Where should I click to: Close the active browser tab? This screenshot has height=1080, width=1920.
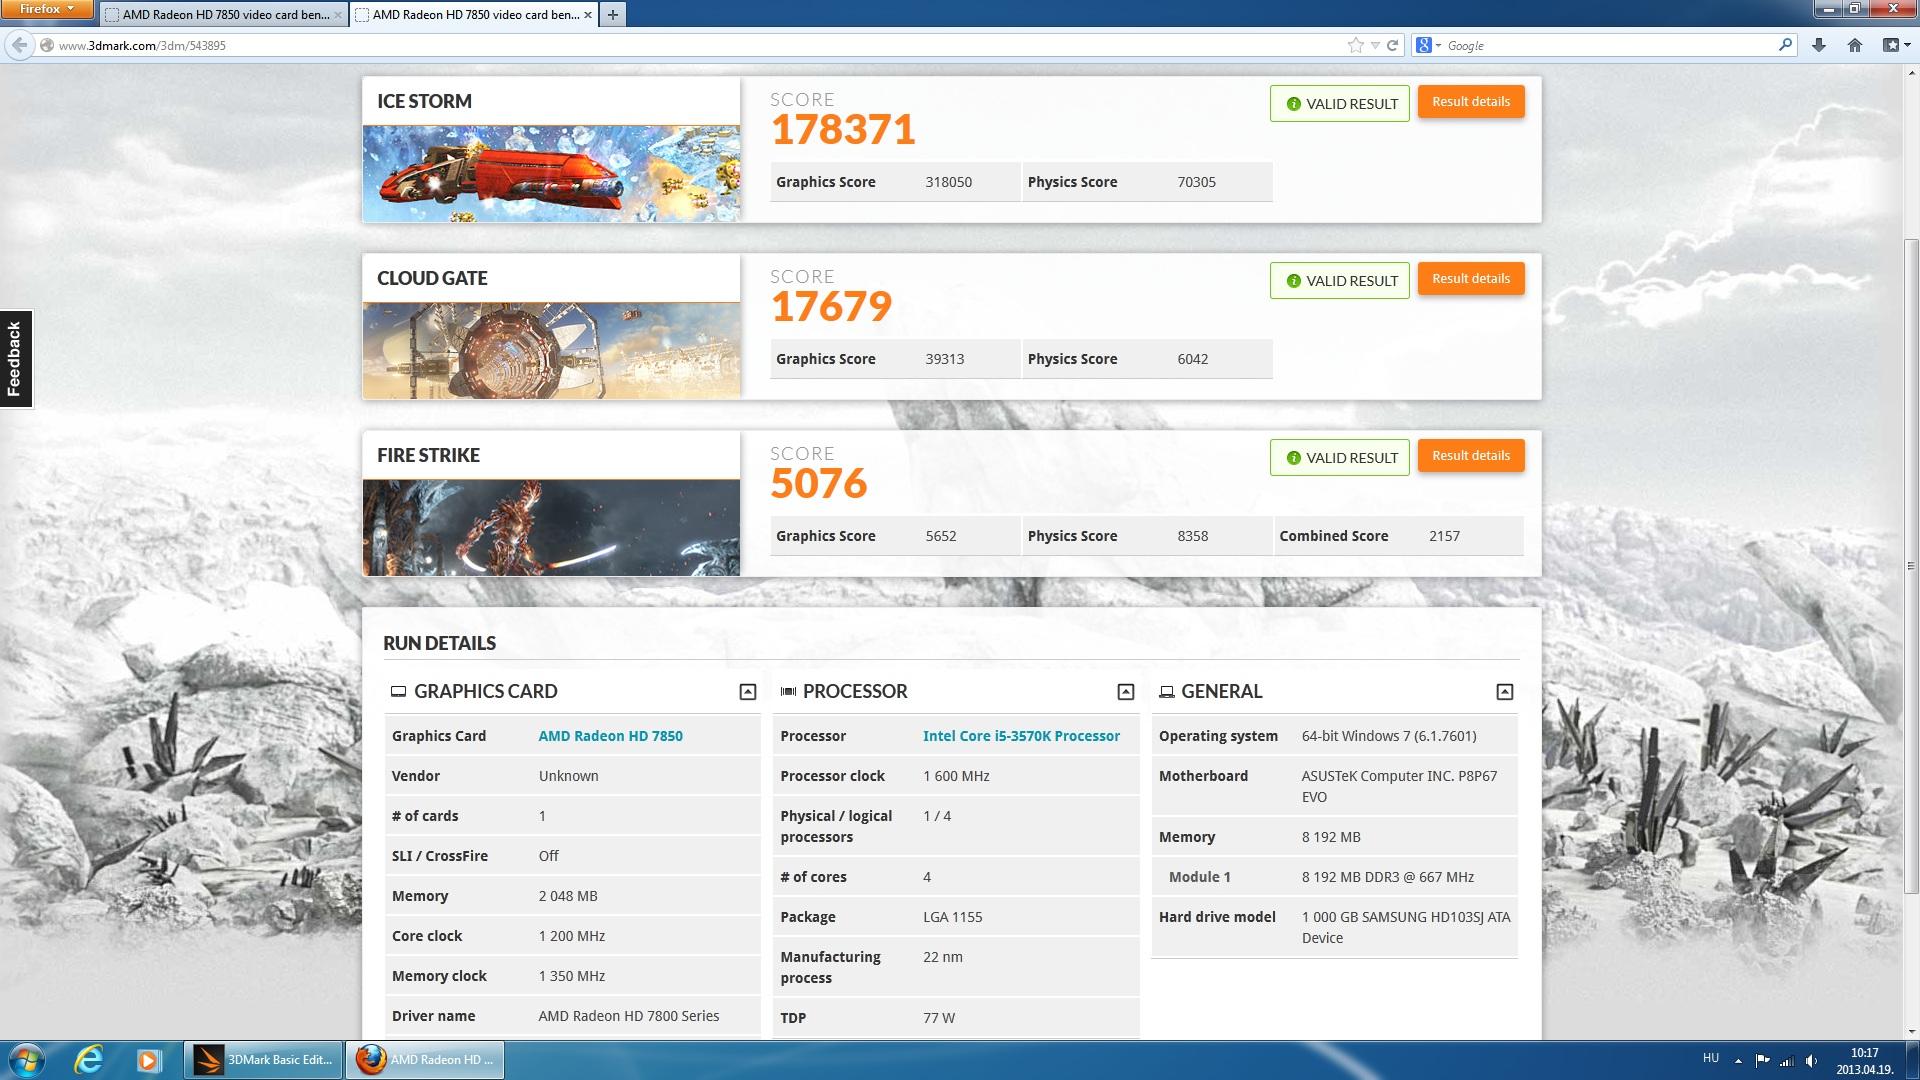588,15
